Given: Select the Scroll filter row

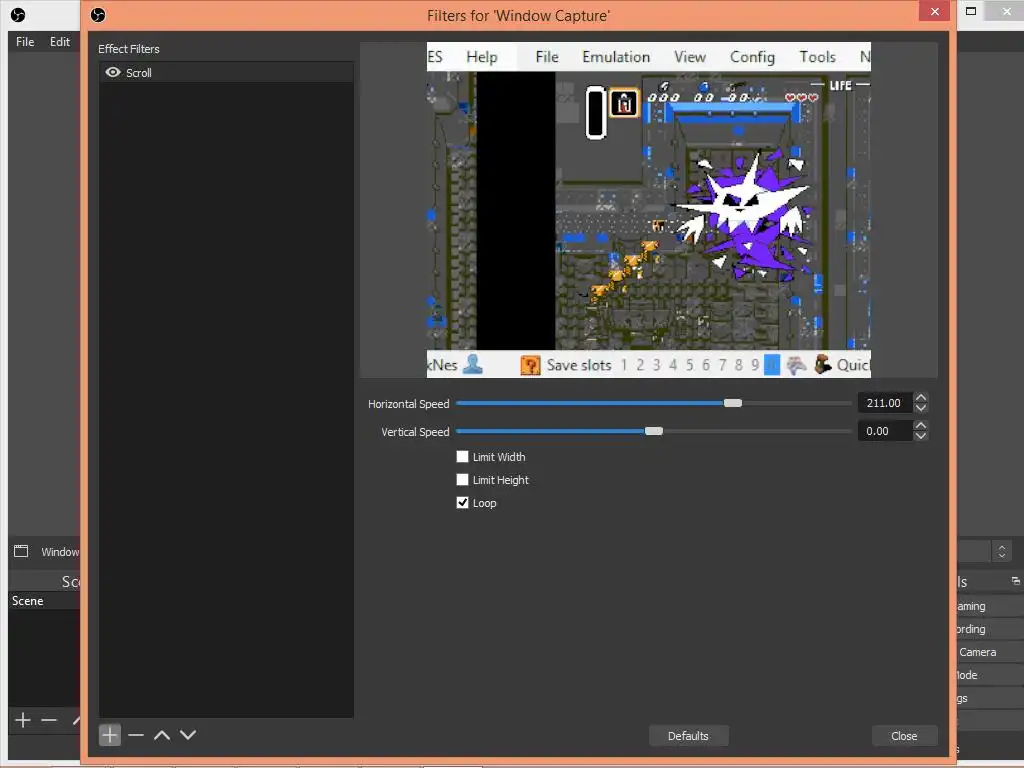Looking at the screenshot, I should (226, 72).
